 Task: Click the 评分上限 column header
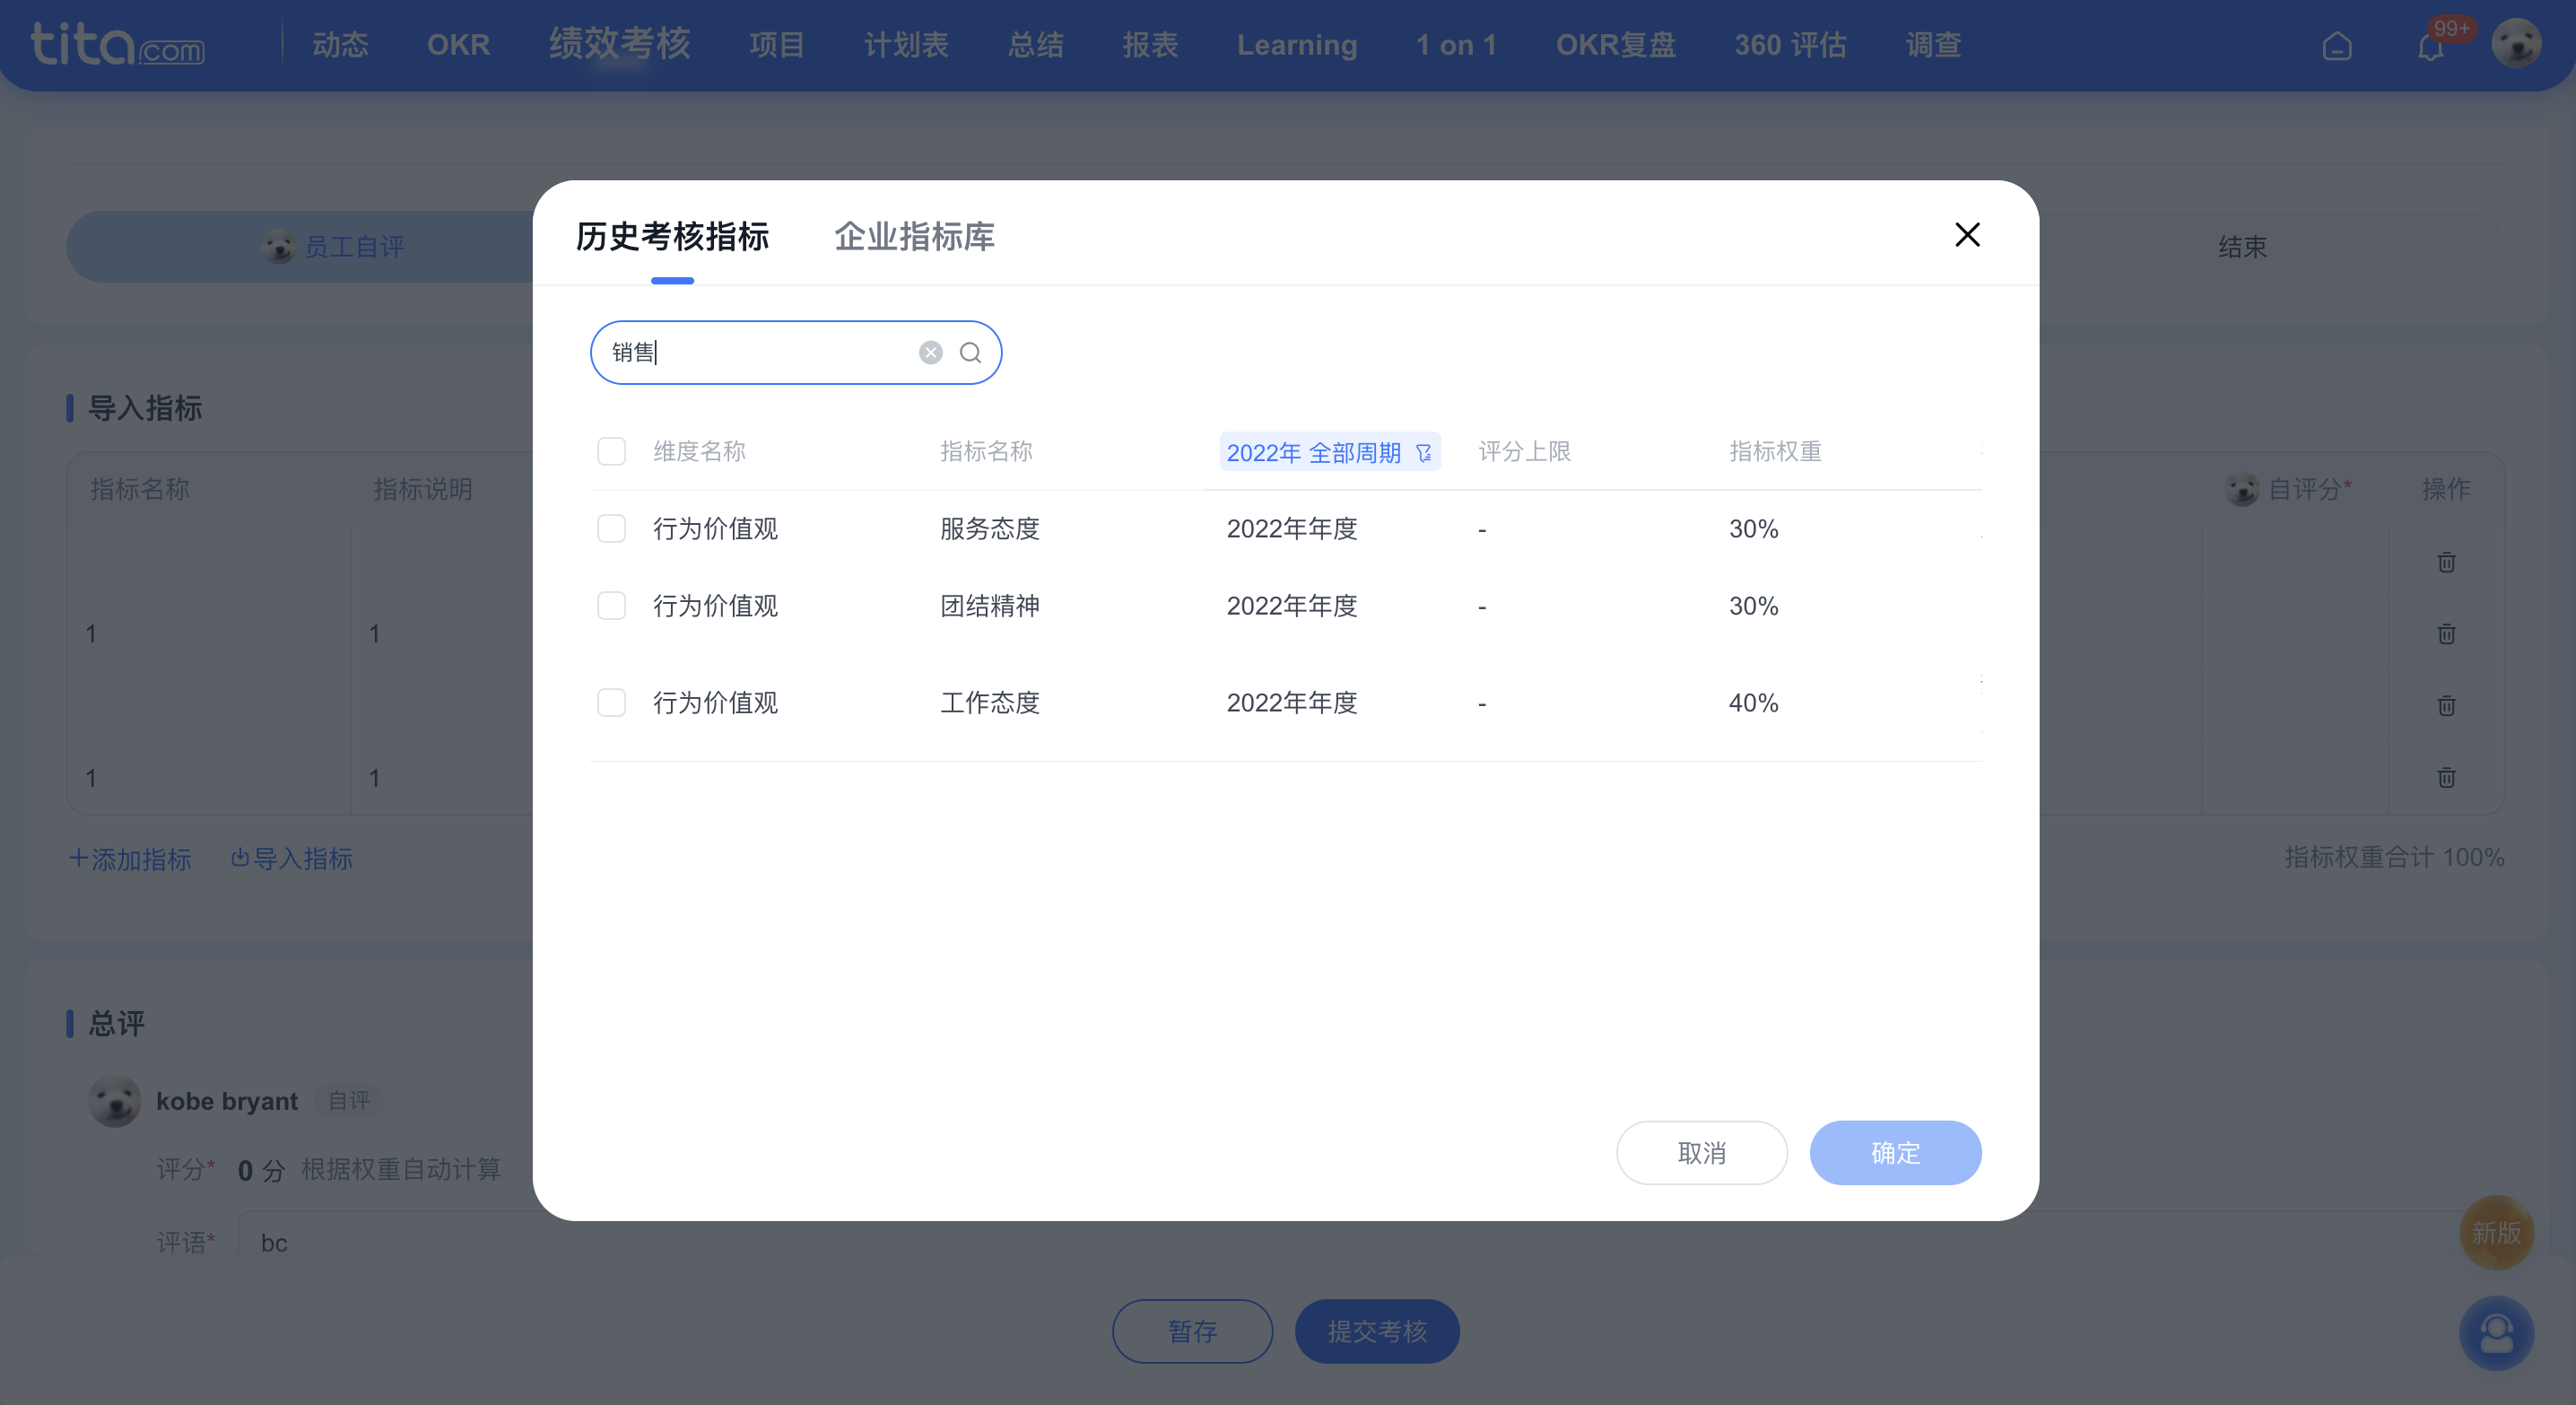[x=1524, y=452]
